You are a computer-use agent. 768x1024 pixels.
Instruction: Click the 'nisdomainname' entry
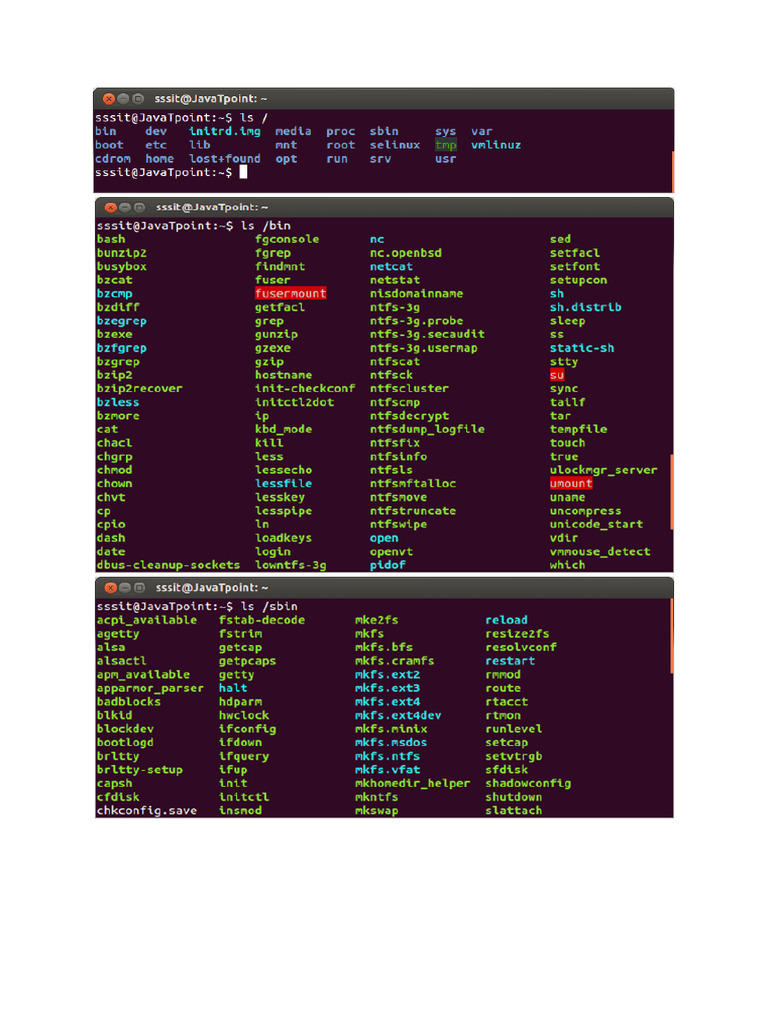417,293
